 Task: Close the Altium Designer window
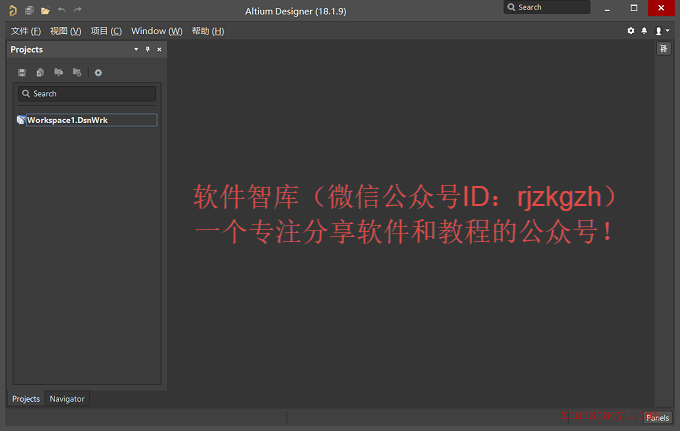pos(661,8)
